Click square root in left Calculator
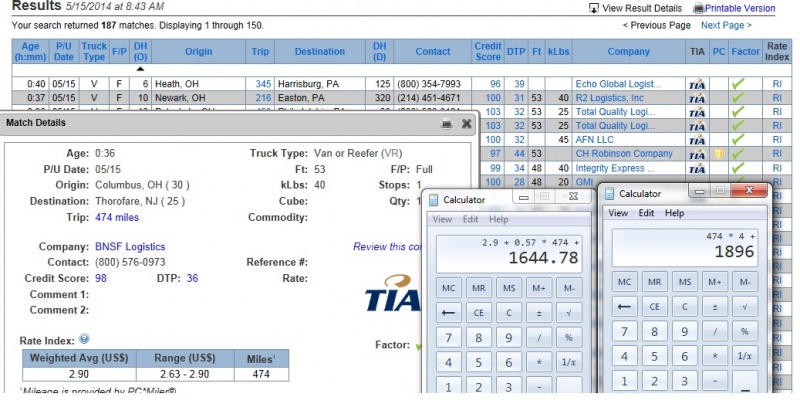 pyautogui.click(x=569, y=313)
